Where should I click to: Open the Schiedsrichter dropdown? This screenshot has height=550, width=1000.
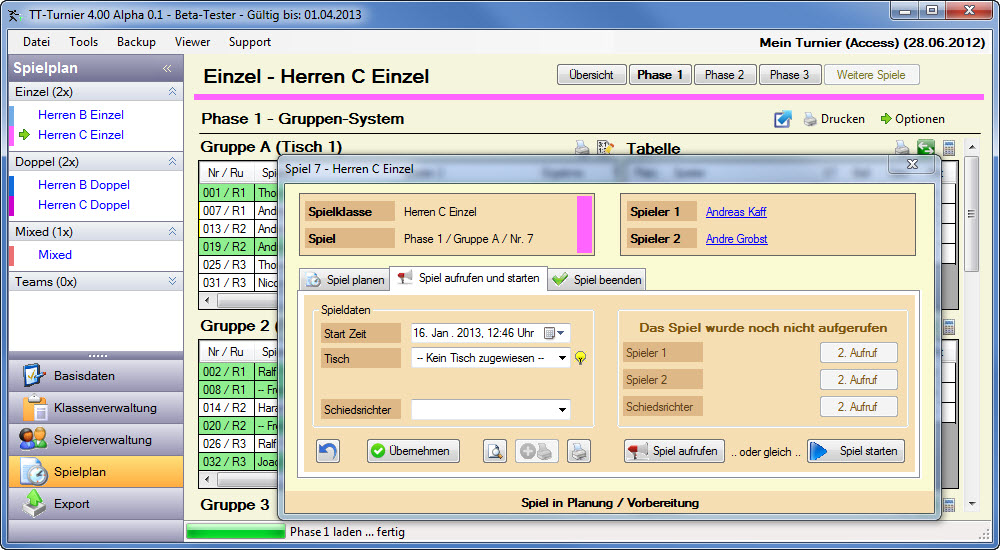pos(563,409)
